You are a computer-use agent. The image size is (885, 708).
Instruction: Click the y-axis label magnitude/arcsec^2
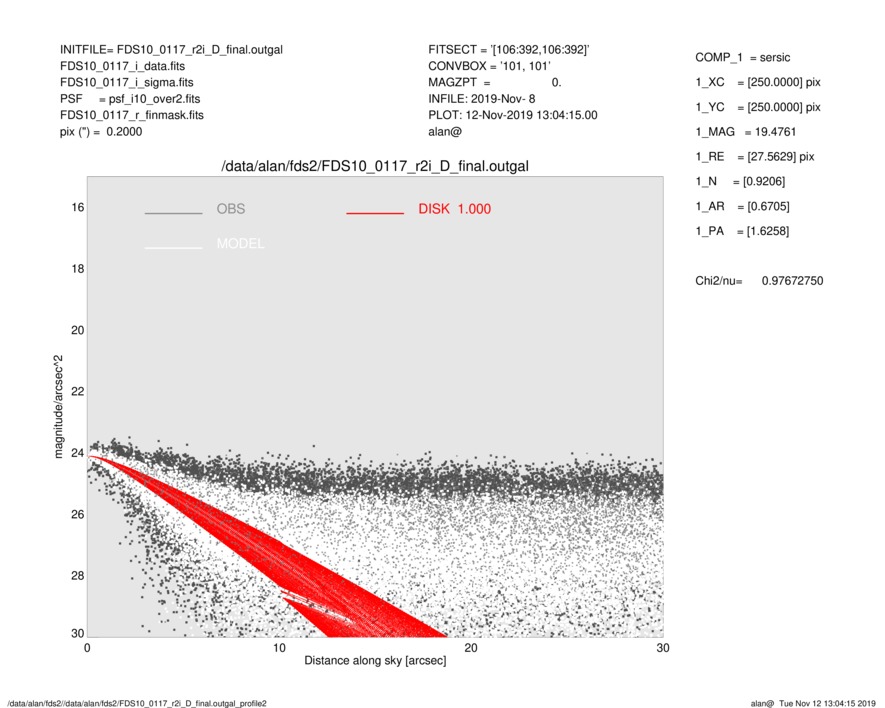pyautogui.click(x=58, y=407)
